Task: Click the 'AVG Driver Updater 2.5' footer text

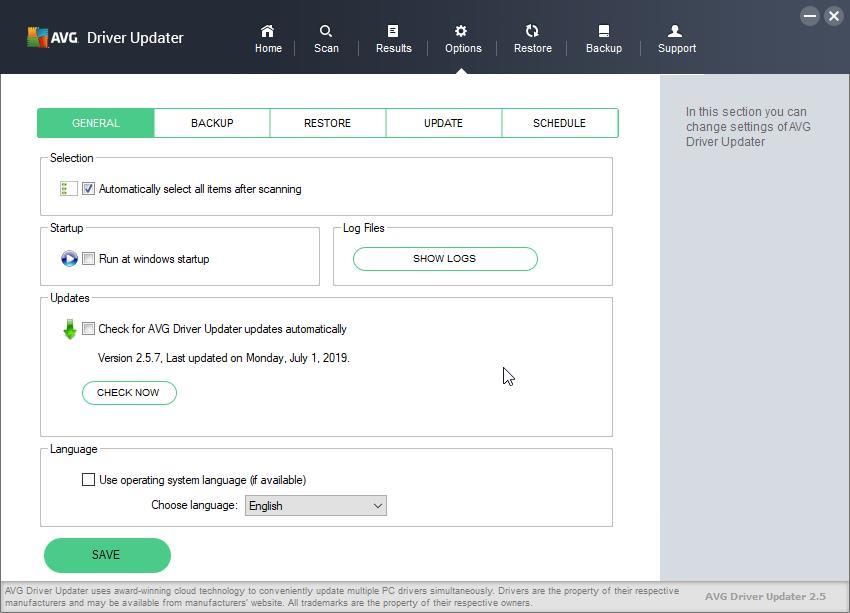Action: coord(765,596)
